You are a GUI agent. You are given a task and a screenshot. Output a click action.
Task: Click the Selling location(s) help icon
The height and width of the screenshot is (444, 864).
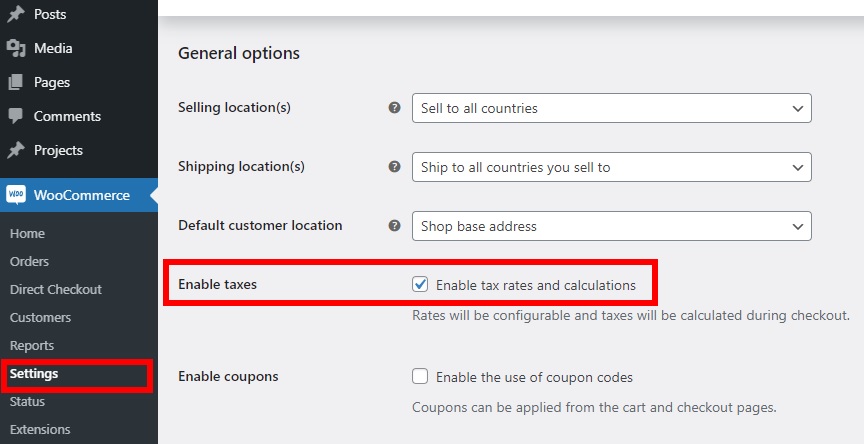coord(395,107)
